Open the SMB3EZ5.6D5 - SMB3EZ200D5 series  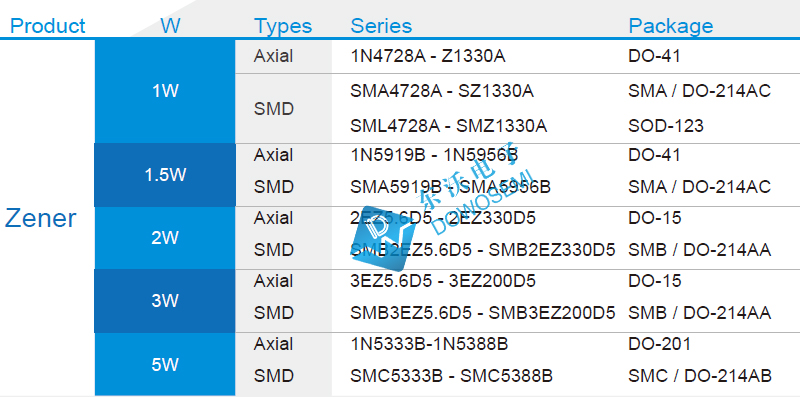tap(483, 312)
